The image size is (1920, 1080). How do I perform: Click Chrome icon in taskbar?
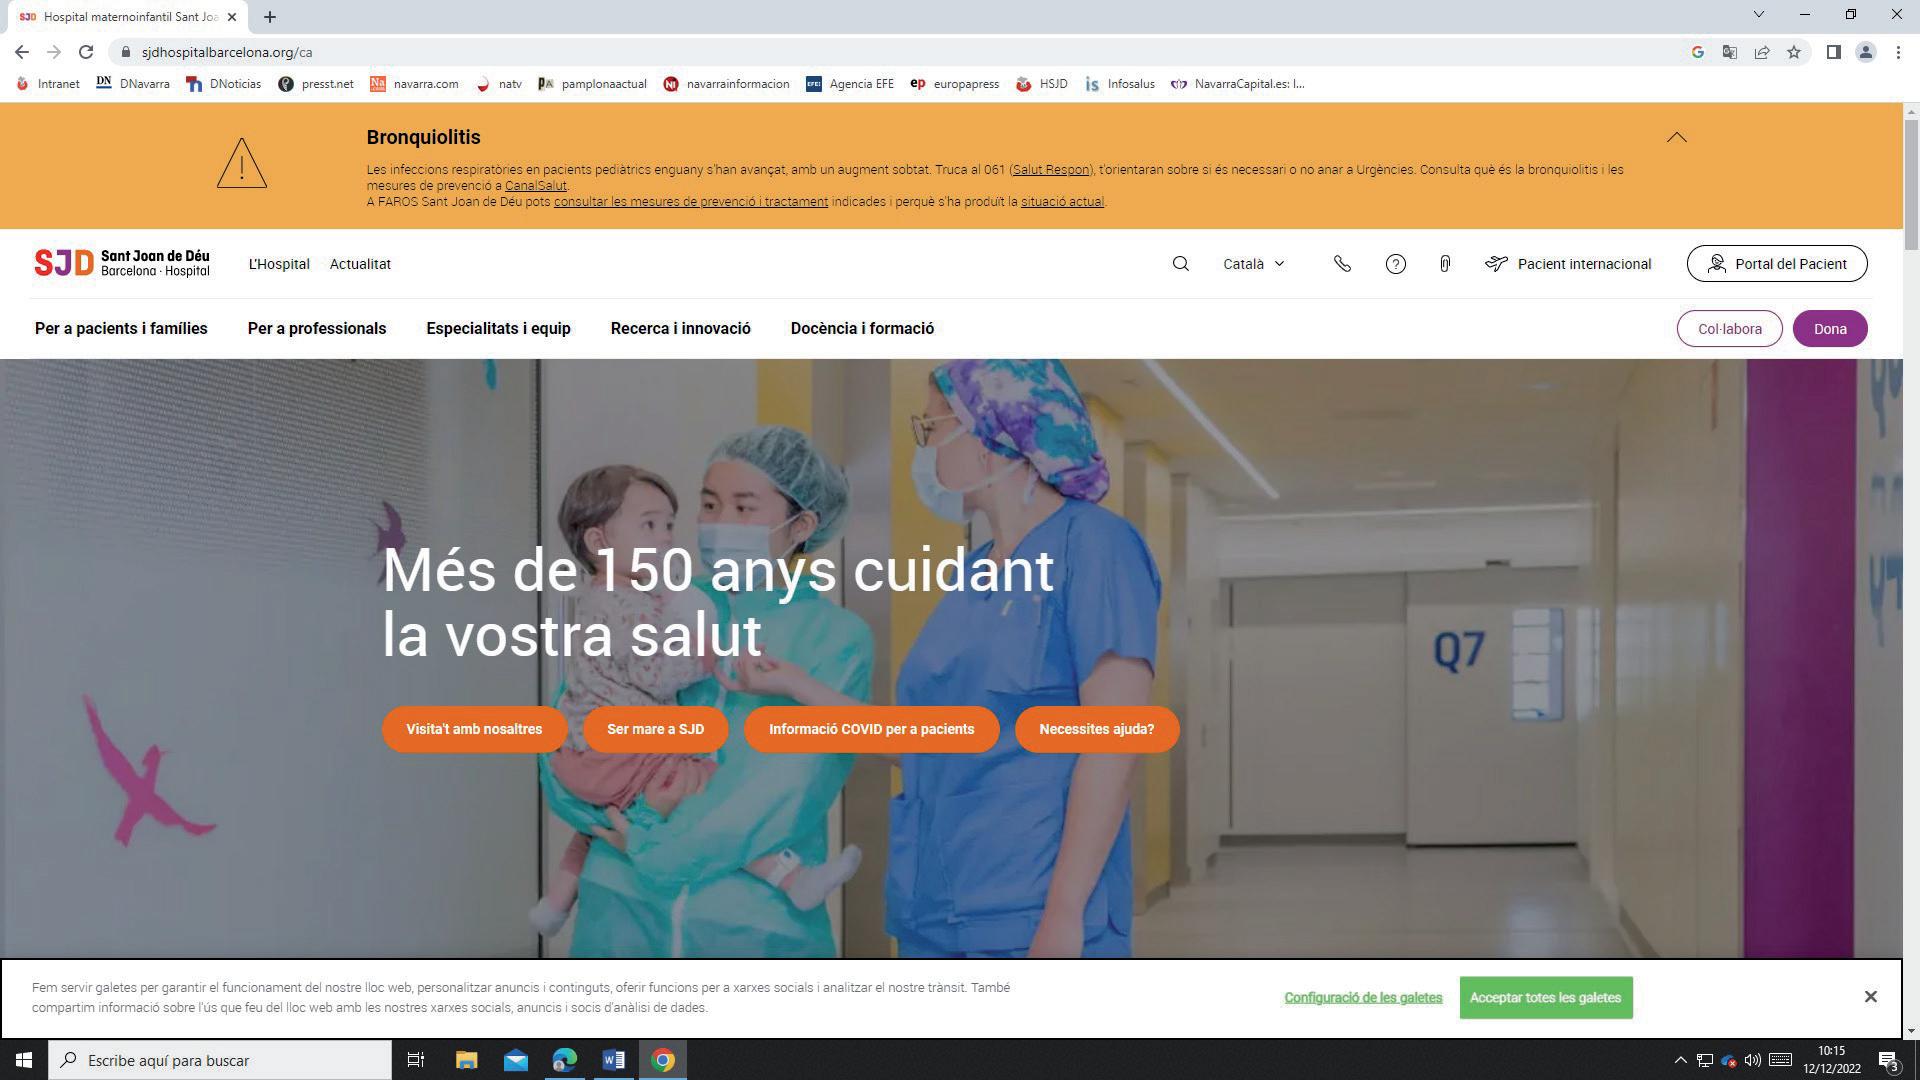click(x=662, y=1060)
